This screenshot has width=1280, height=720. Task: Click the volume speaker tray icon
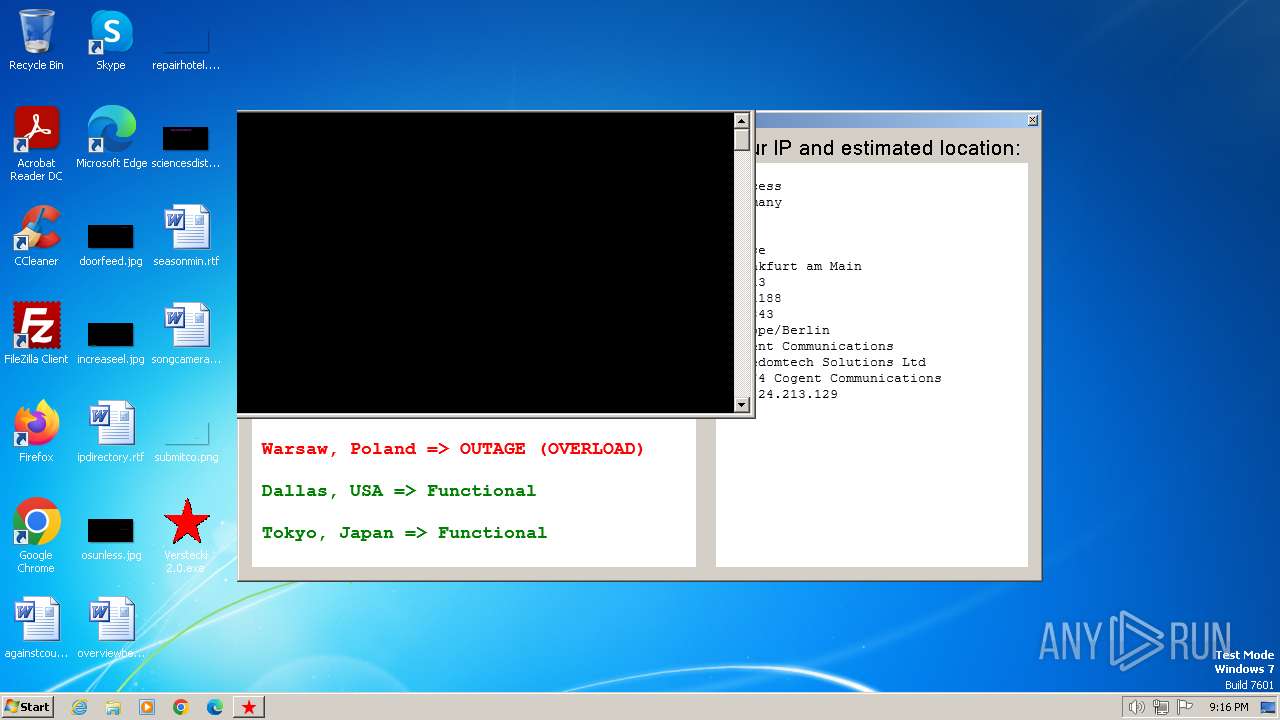1136,707
